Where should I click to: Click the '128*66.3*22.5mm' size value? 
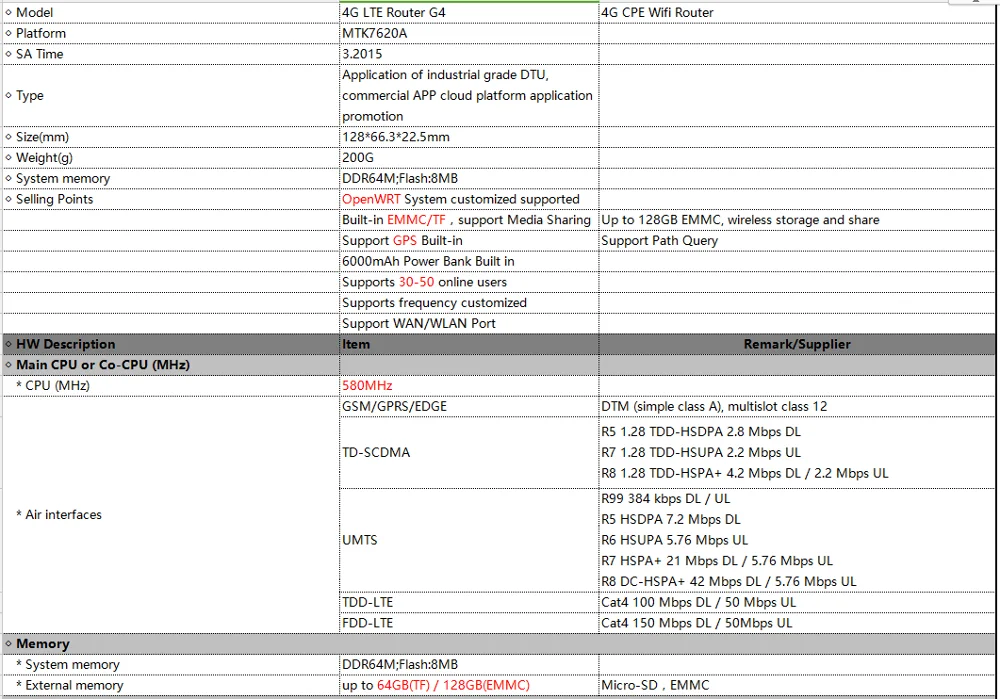tap(469, 137)
